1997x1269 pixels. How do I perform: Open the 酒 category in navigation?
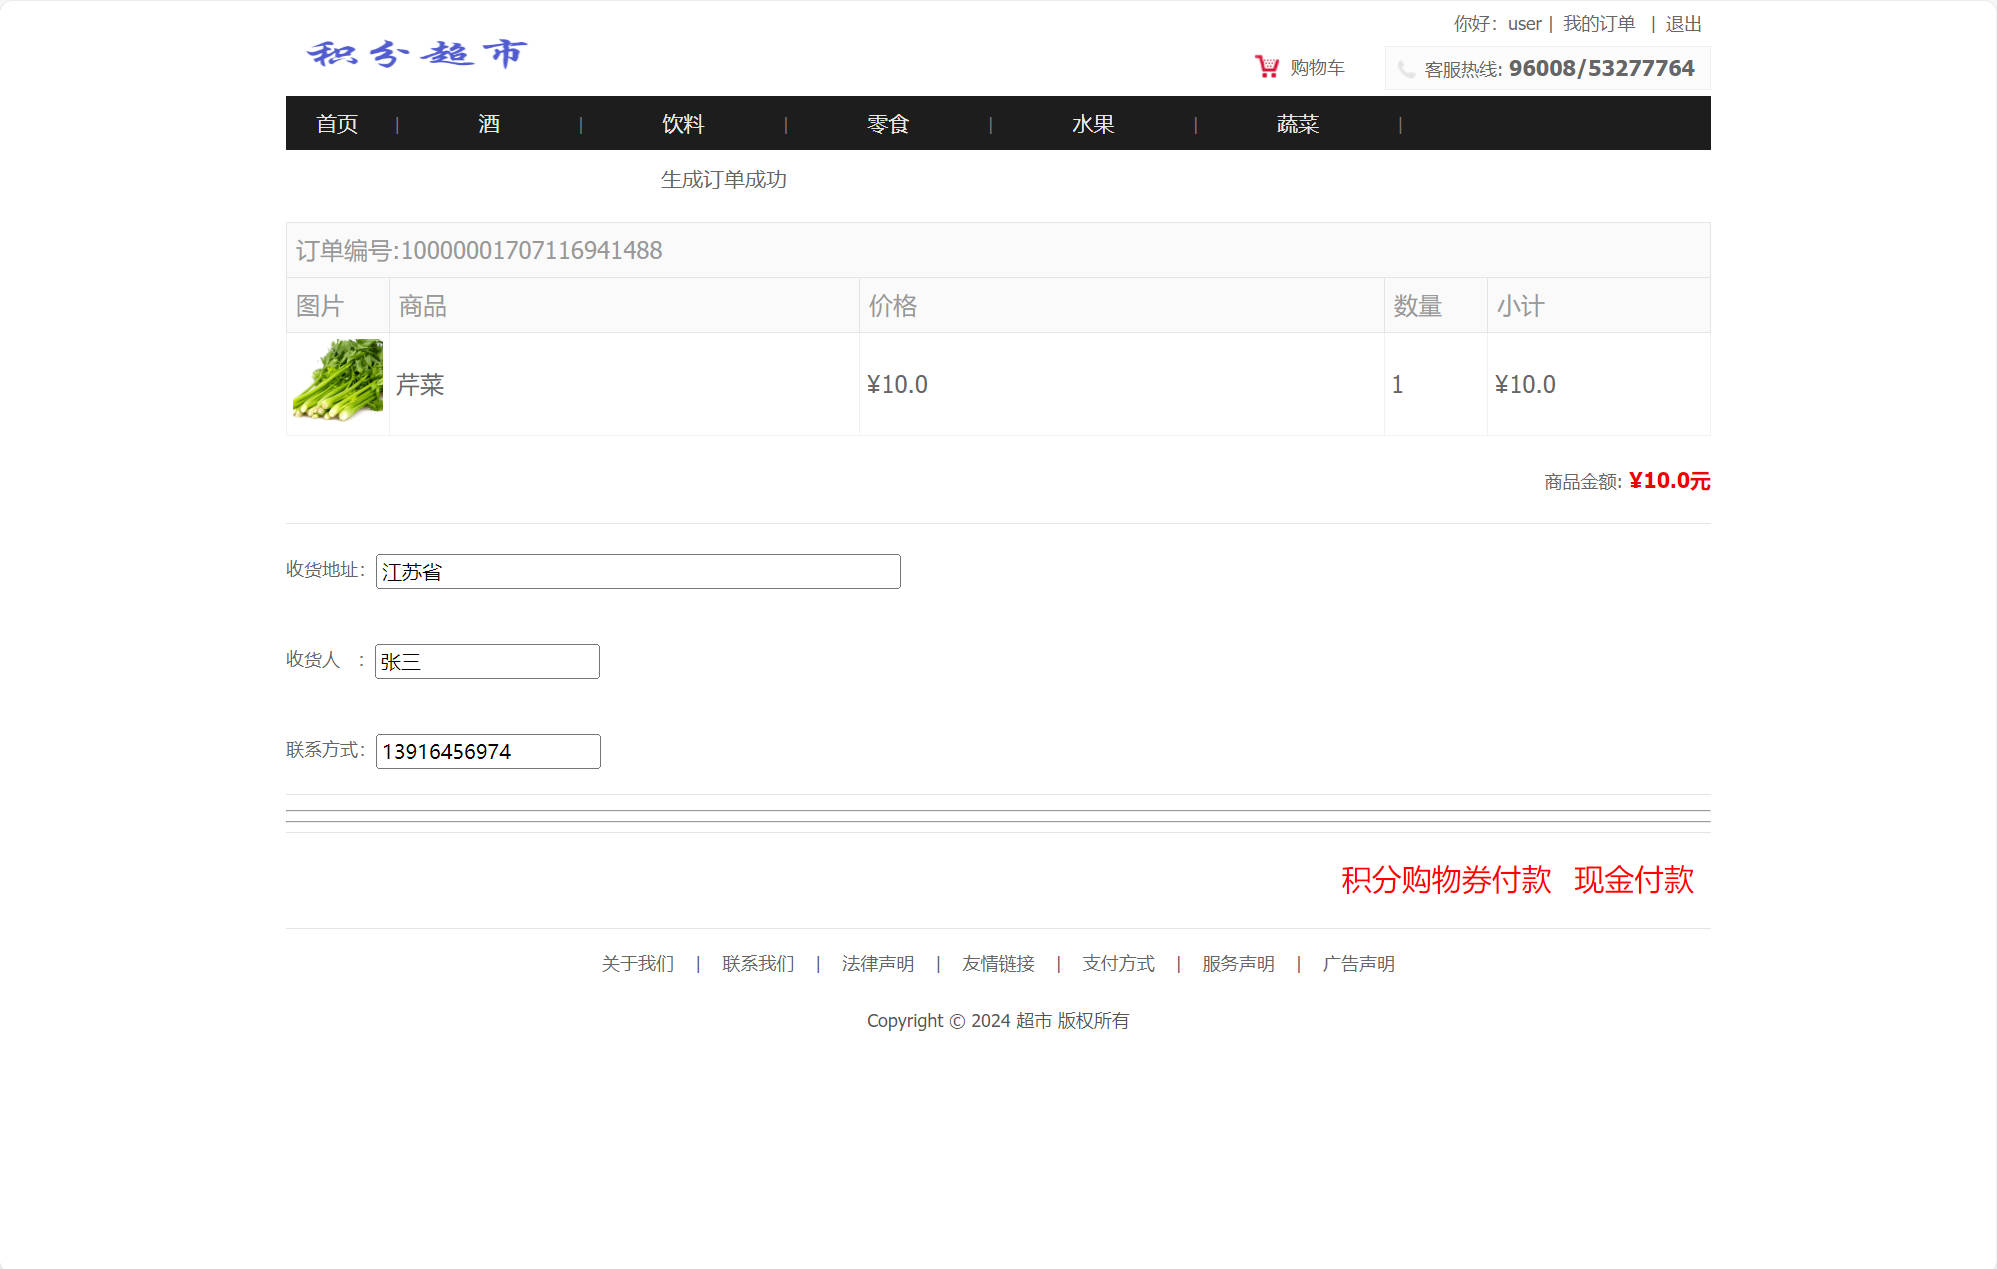[489, 124]
